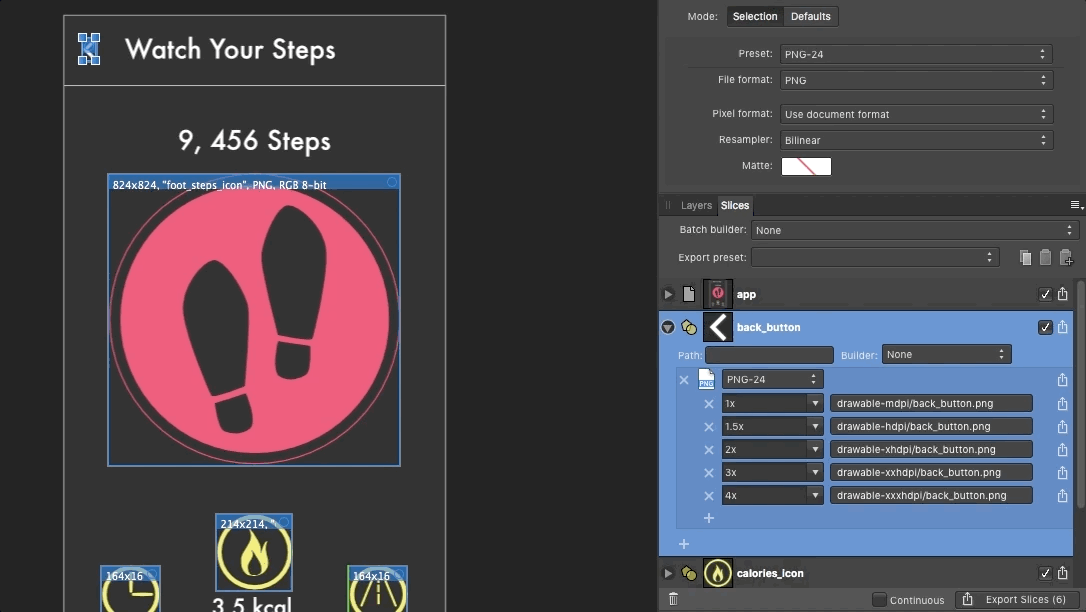This screenshot has width=1086, height=612.
Task: Click the trash icon to delete slice
Action: pyautogui.click(x=674, y=599)
